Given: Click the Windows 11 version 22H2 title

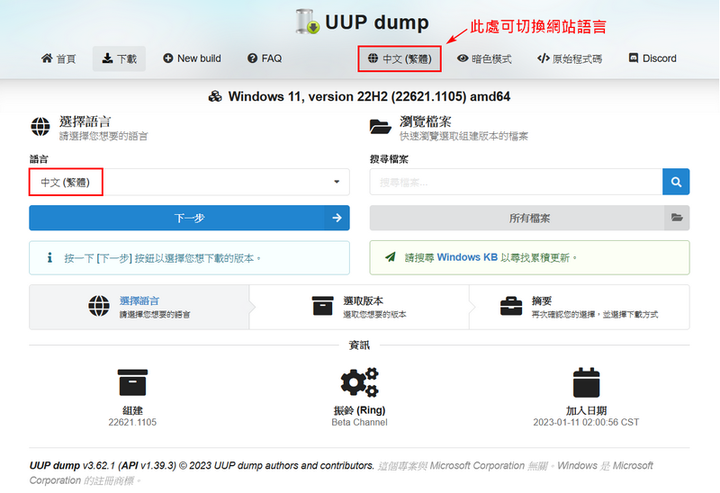Looking at the screenshot, I should tap(369, 96).
